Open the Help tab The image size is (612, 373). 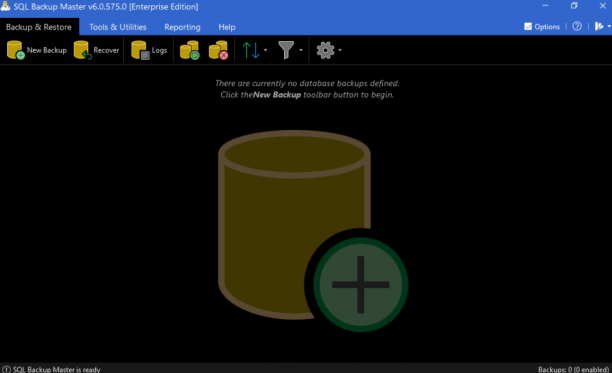pyautogui.click(x=227, y=27)
